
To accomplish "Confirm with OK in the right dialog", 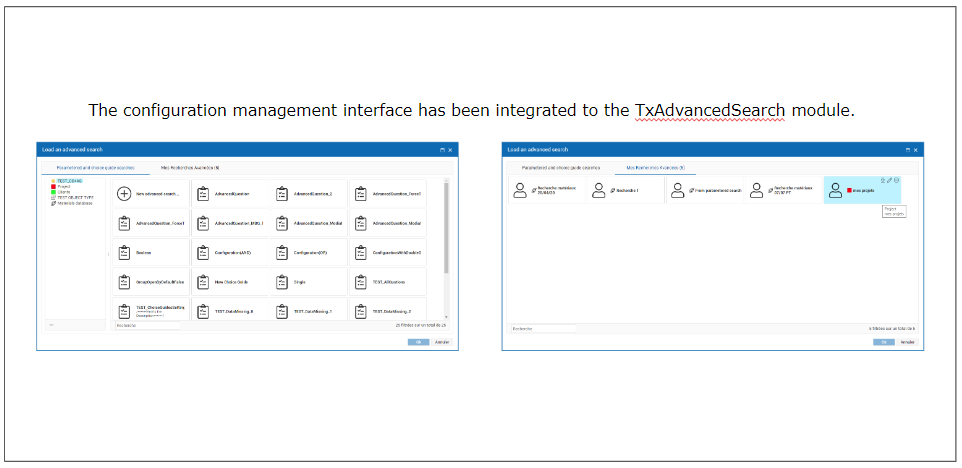I will point(884,342).
